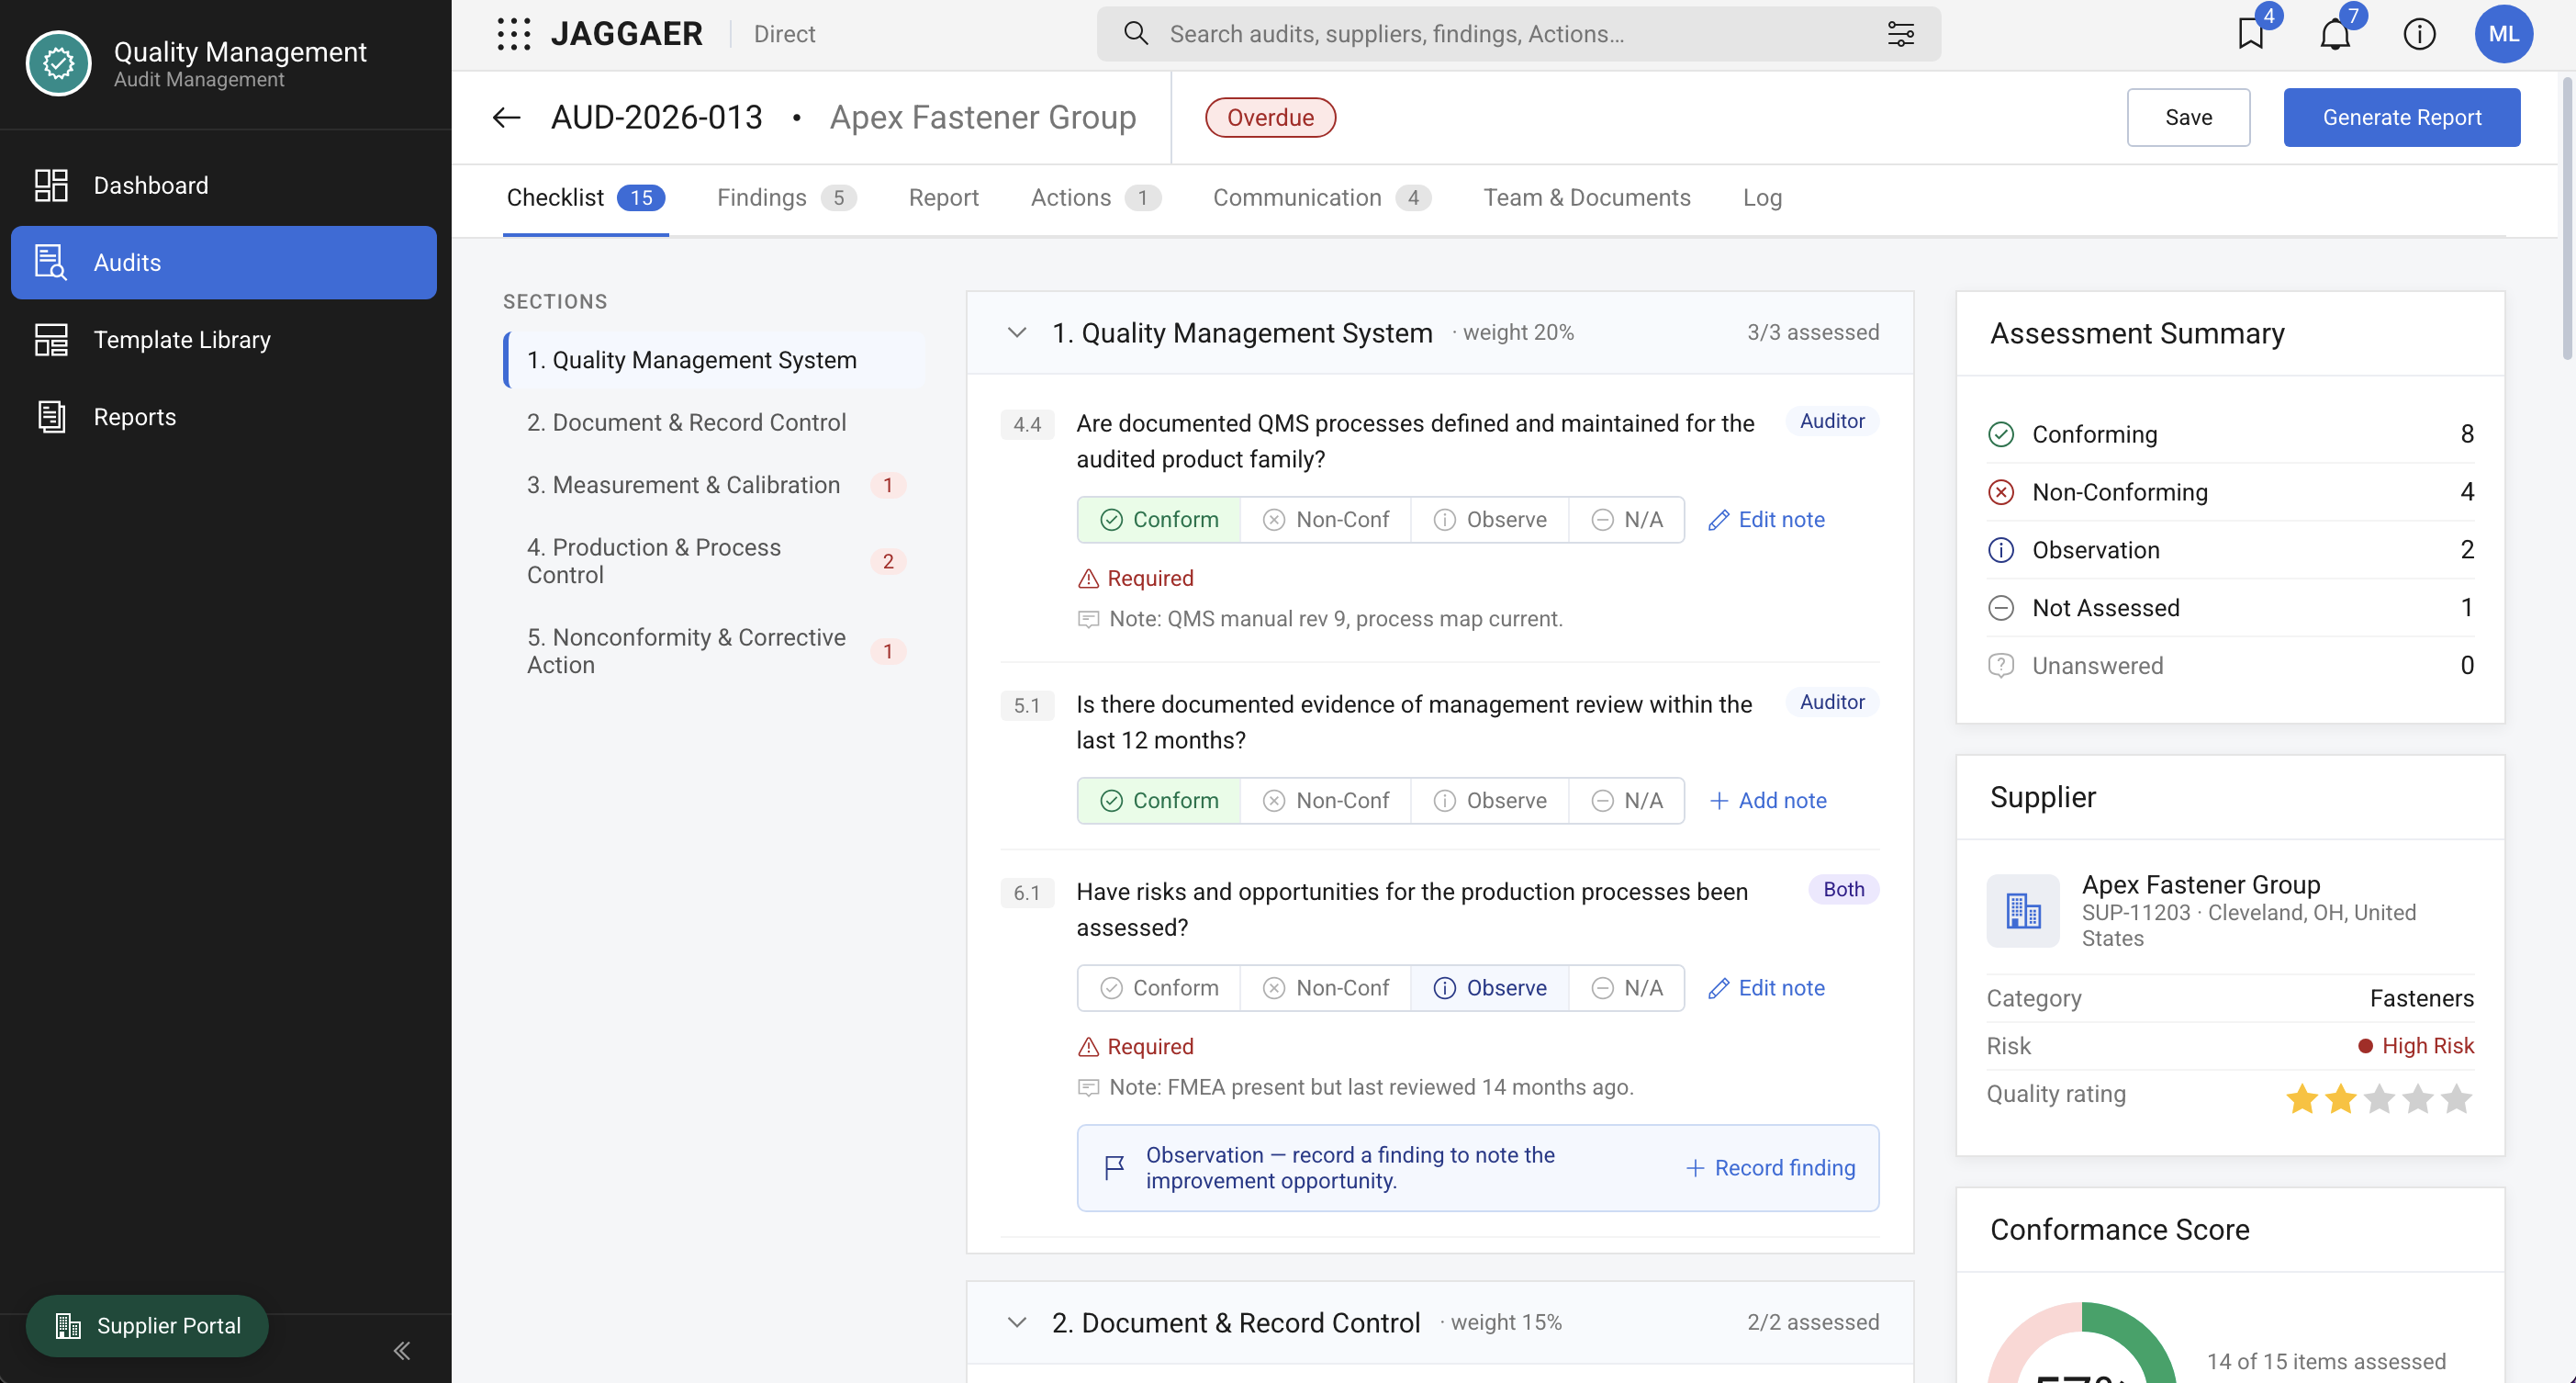Click the pencil icon for question 6.1 note
The image size is (2576, 1383).
1718,988
